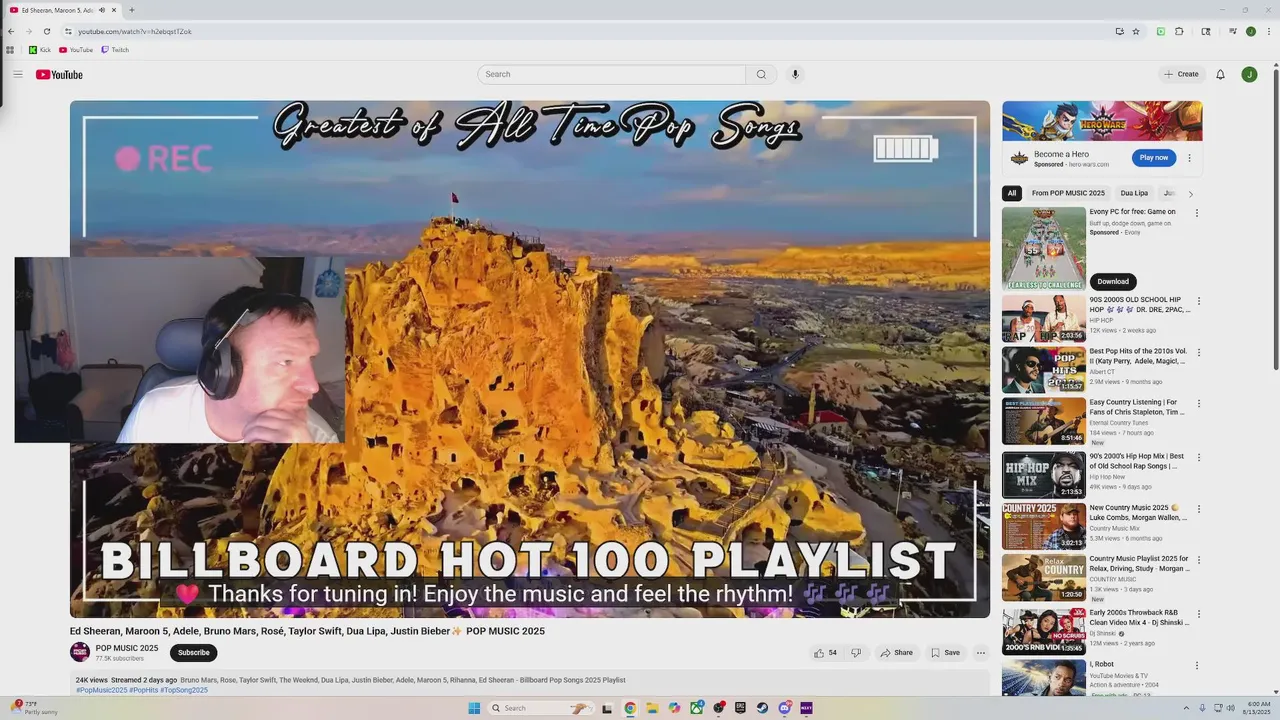Open Epic Games Launcher from the taskbar

740,708
